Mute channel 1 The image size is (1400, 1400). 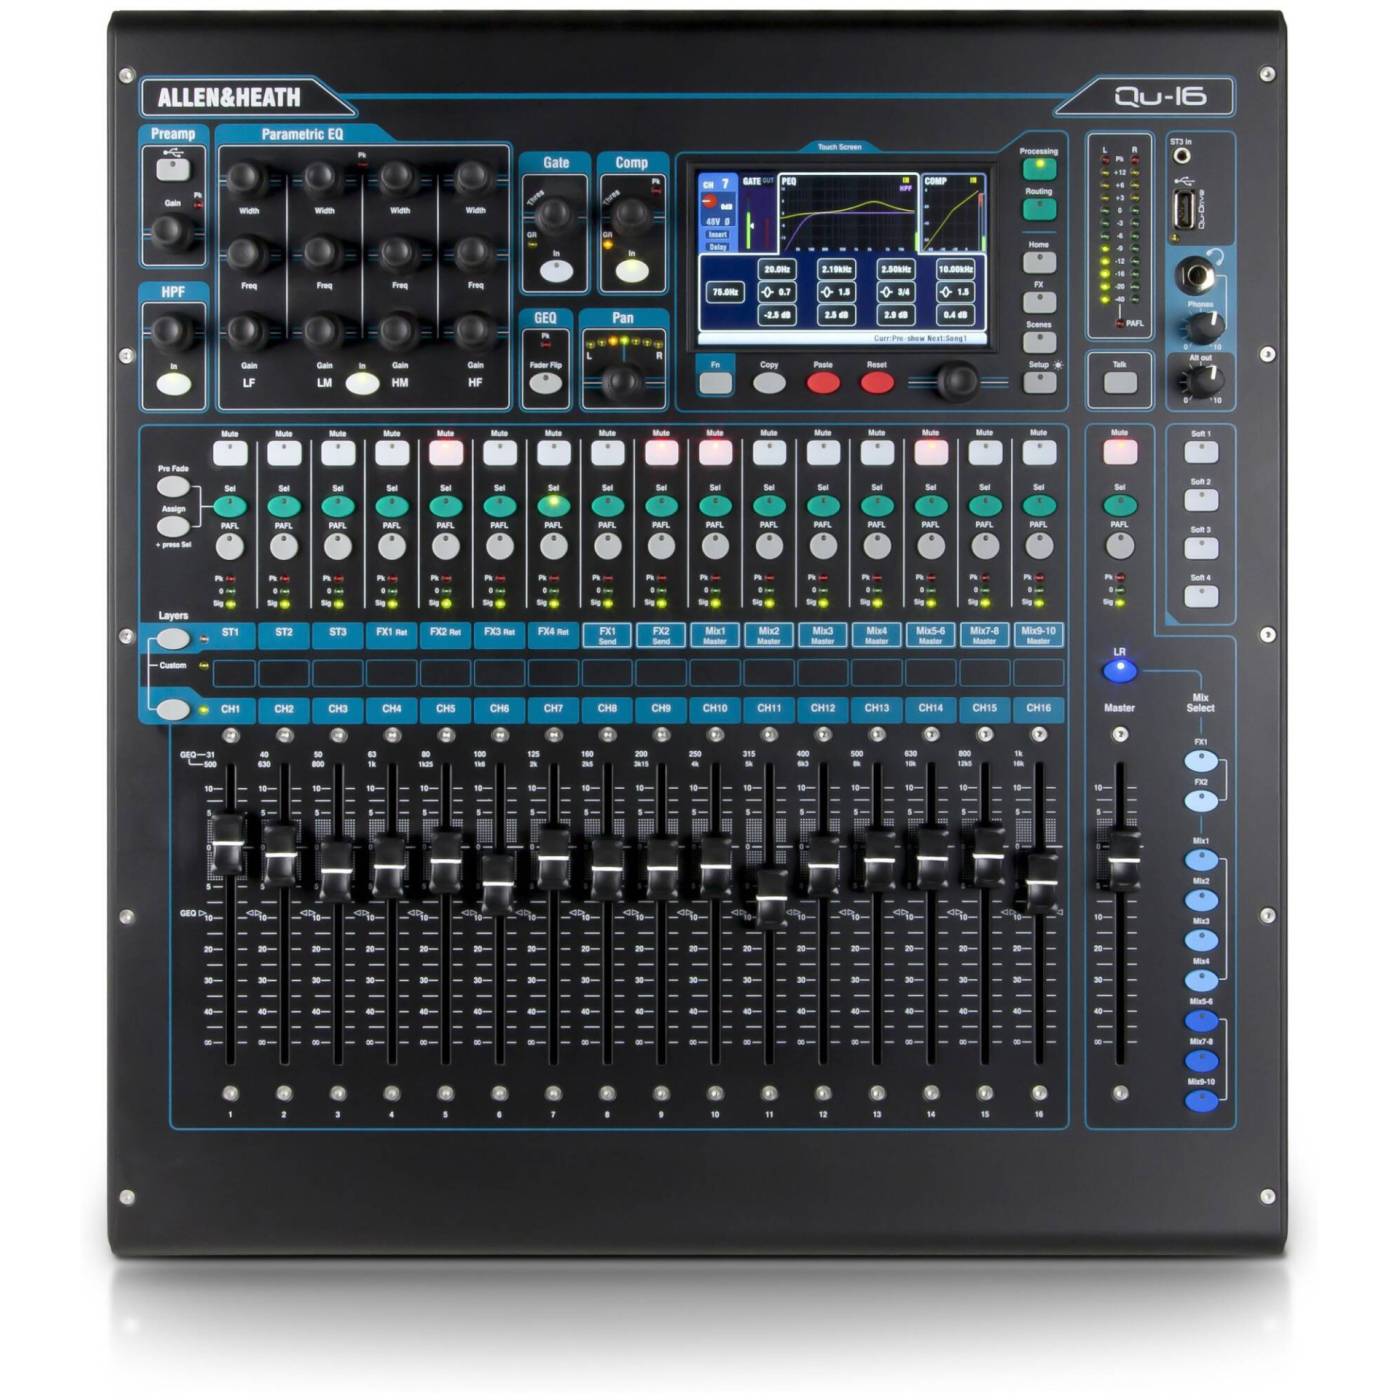[x=230, y=453]
